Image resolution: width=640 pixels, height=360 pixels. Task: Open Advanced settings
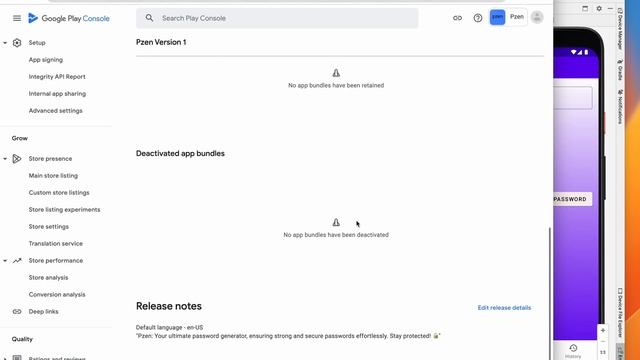pyautogui.click(x=56, y=111)
